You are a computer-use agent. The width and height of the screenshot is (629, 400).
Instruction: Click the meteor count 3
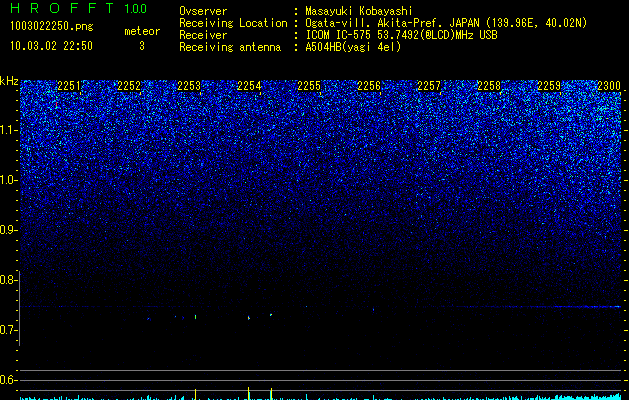[142, 46]
